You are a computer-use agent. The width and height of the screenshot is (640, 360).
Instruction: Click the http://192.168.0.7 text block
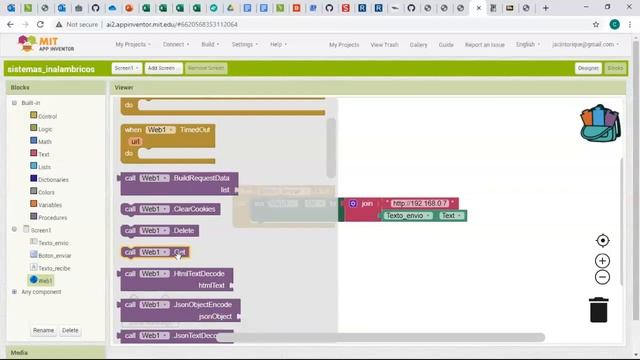pos(420,203)
